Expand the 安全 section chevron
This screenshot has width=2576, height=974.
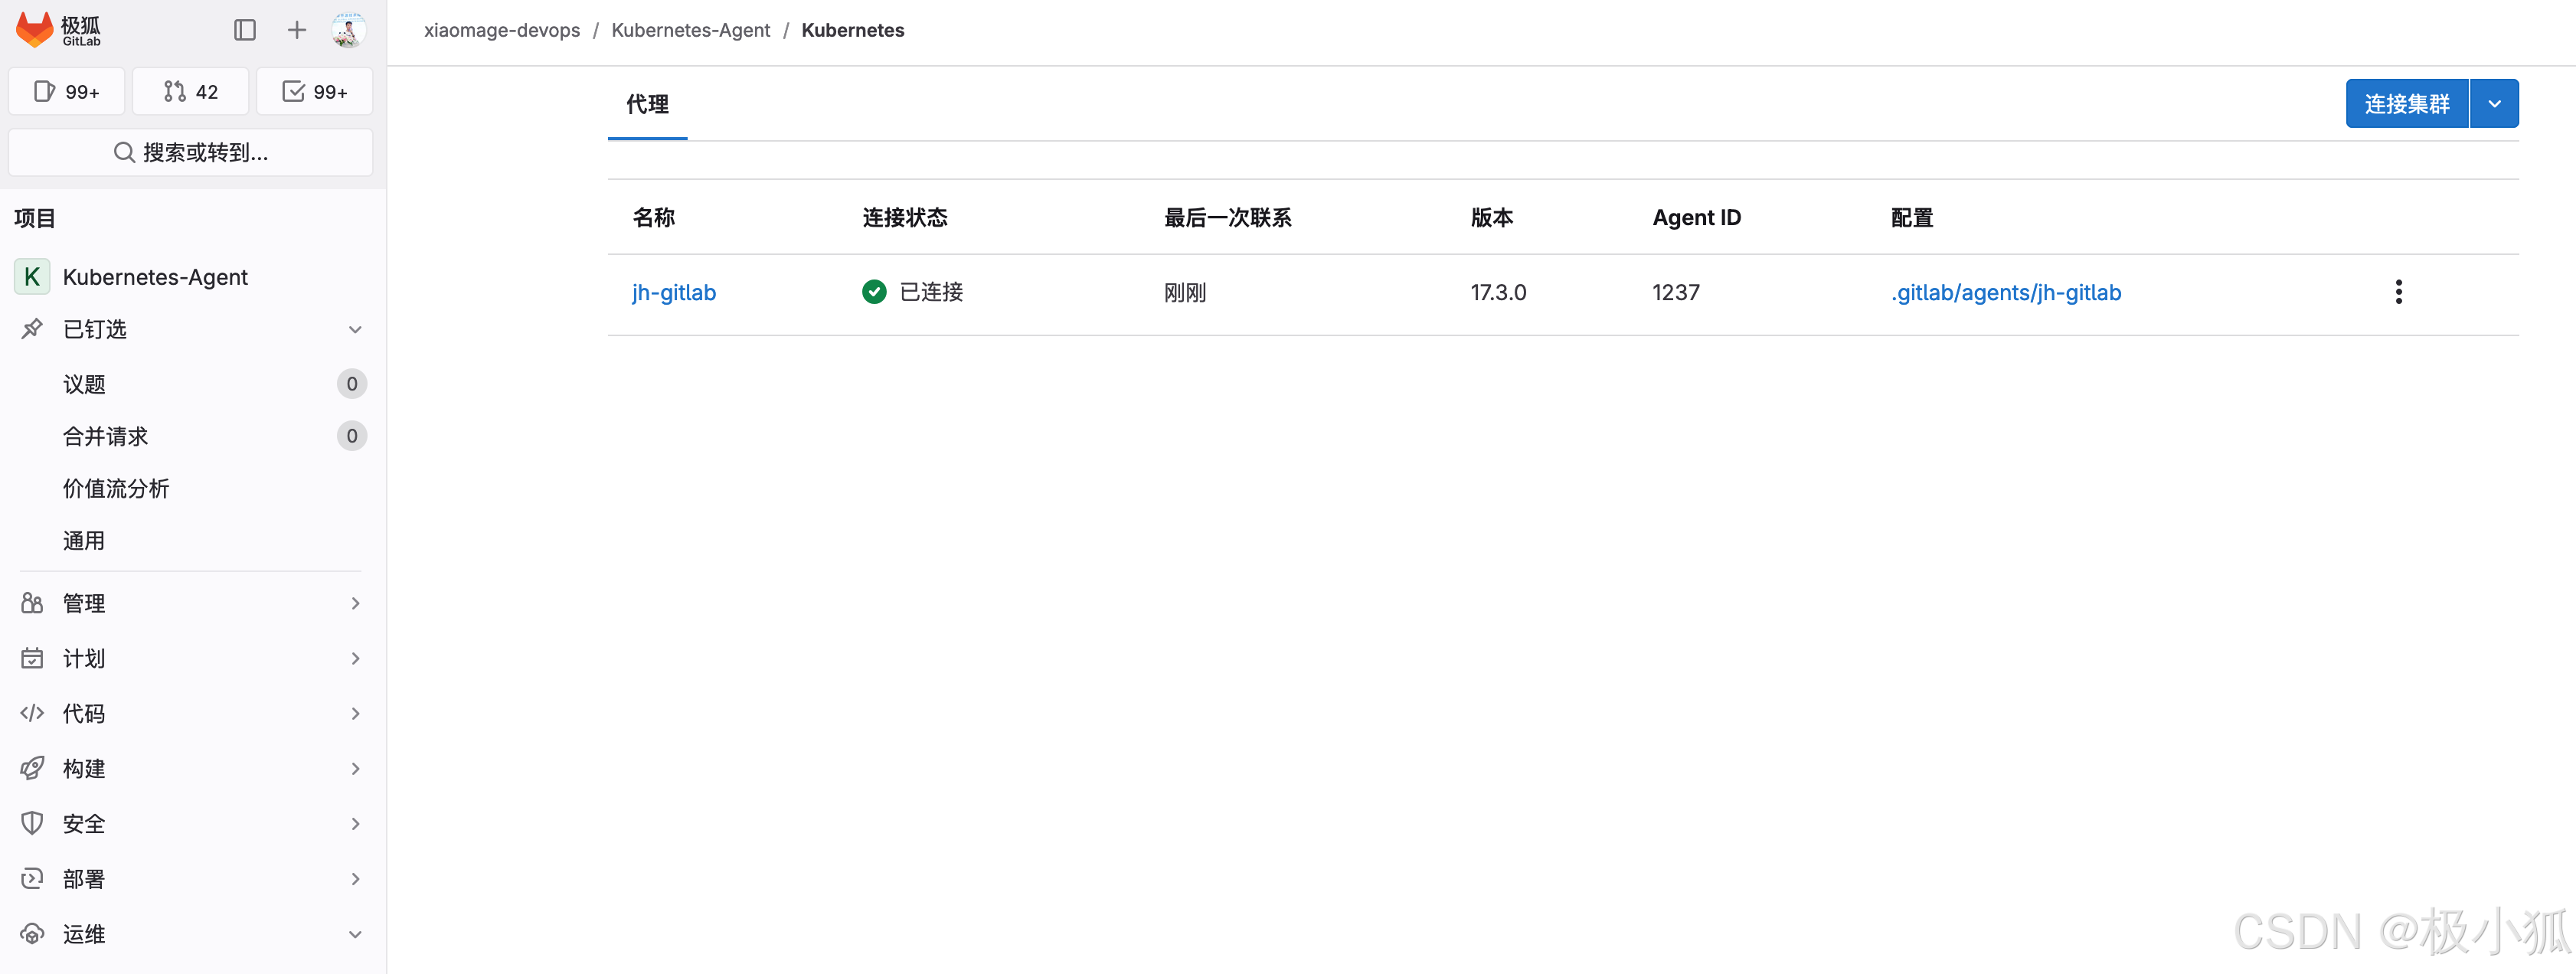pos(355,823)
